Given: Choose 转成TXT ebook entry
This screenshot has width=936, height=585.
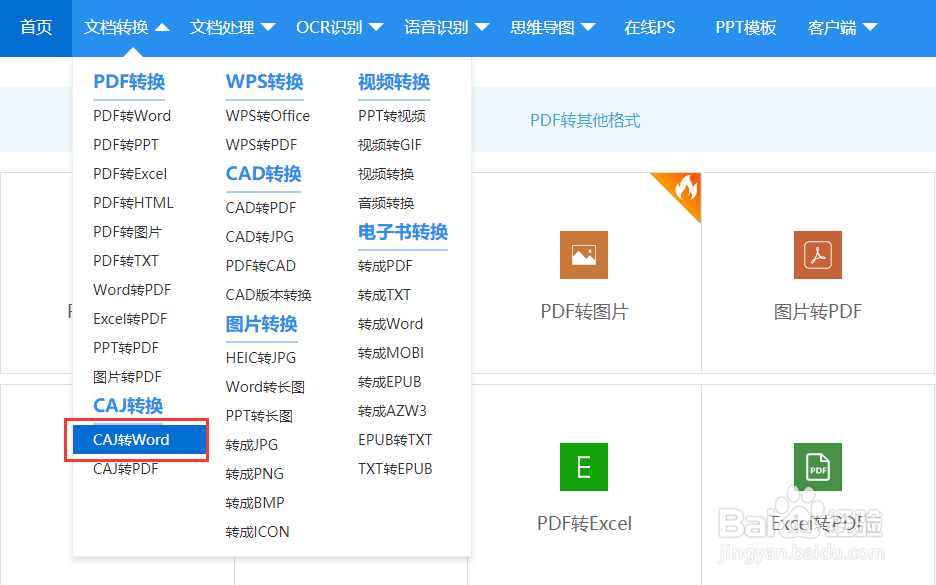Looking at the screenshot, I should pos(384,295).
